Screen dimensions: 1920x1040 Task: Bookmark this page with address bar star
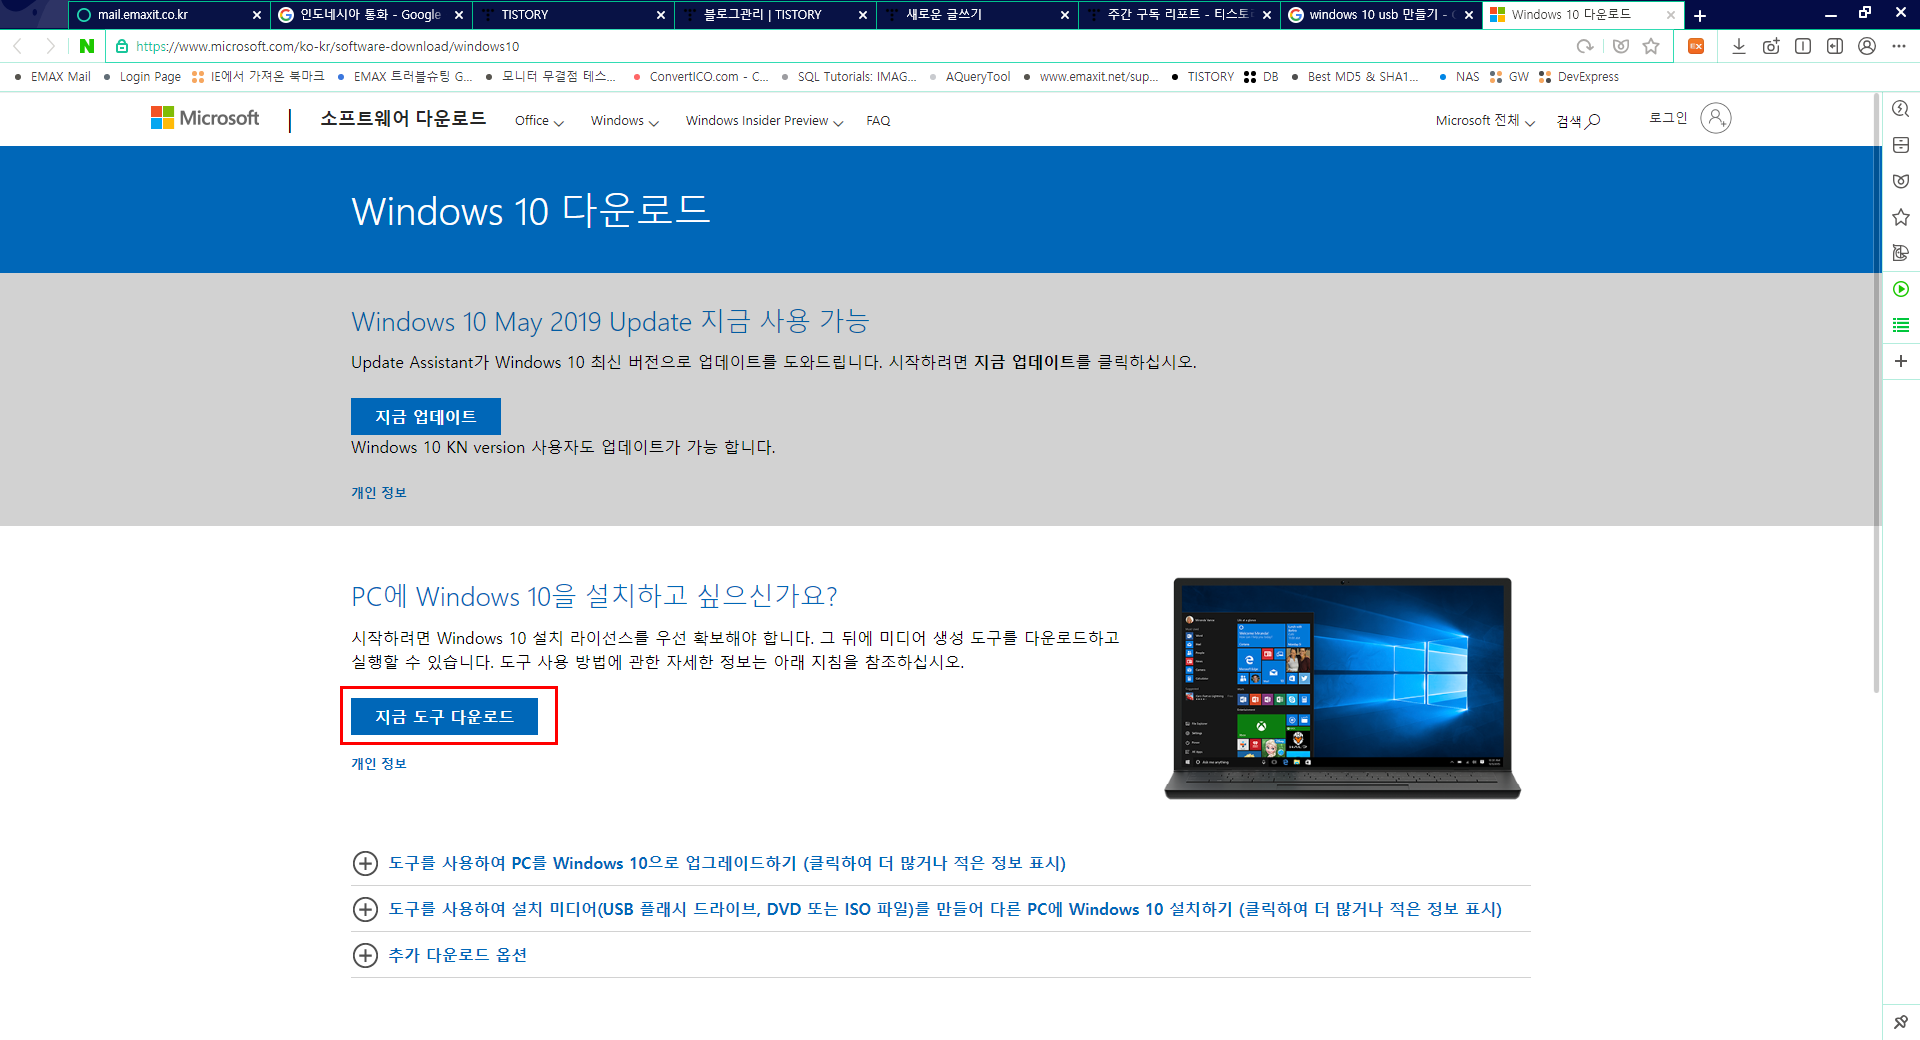pyautogui.click(x=1651, y=46)
